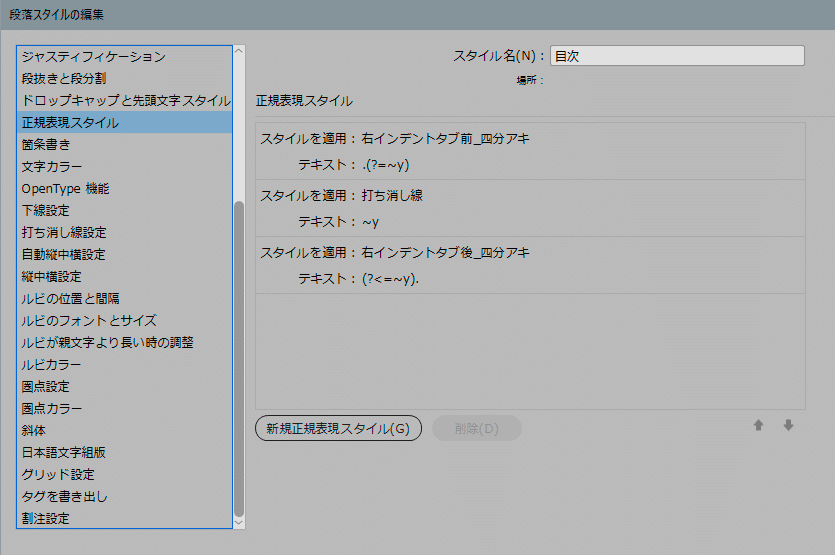
Task: Click 新規正規表現スタイル(G) button
Action: (338, 428)
